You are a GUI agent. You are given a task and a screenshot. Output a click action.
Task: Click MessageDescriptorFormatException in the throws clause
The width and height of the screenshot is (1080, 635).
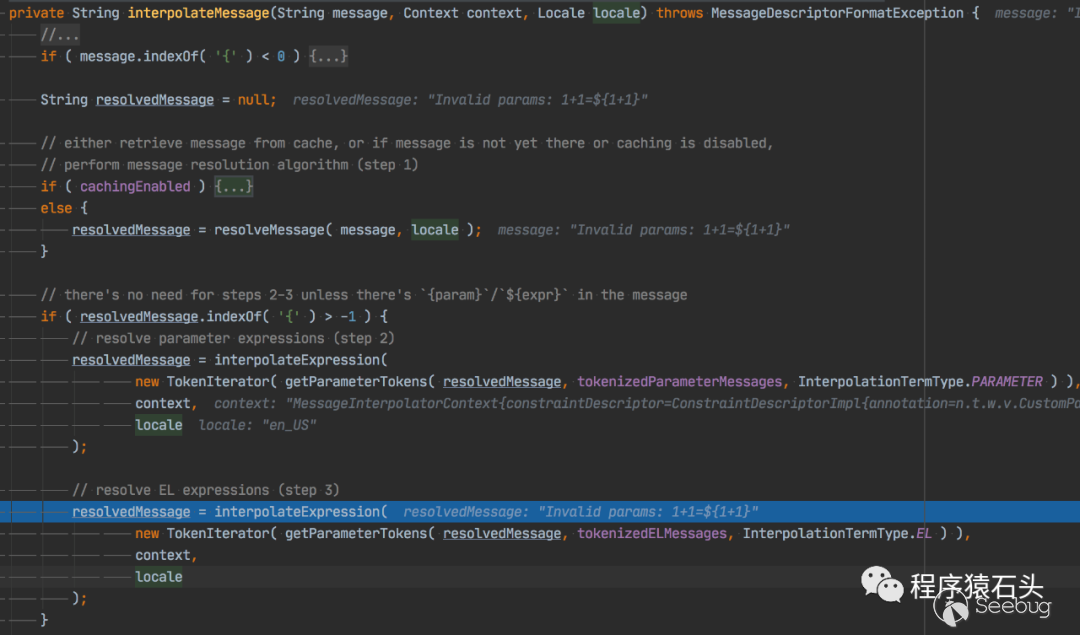[832, 13]
